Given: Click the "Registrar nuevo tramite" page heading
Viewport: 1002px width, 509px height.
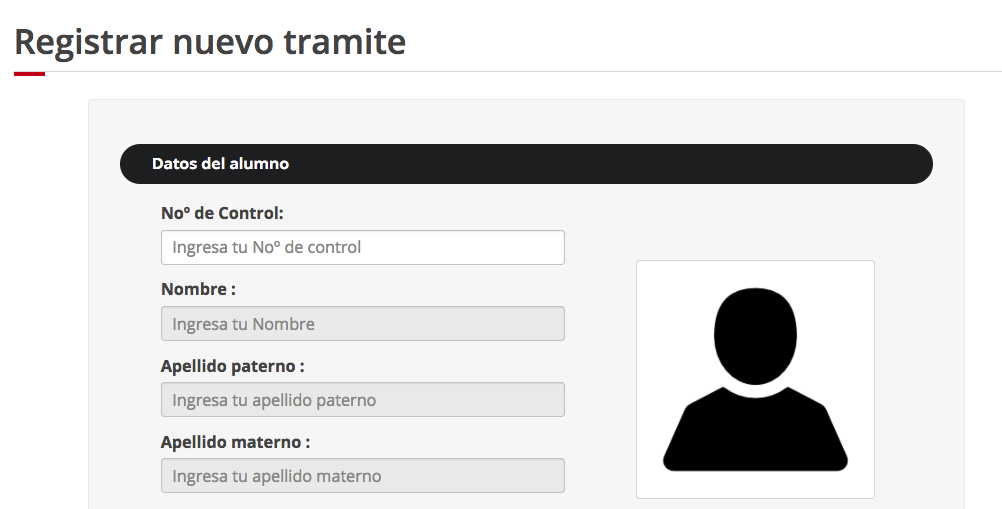Looking at the screenshot, I should pos(210,42).
